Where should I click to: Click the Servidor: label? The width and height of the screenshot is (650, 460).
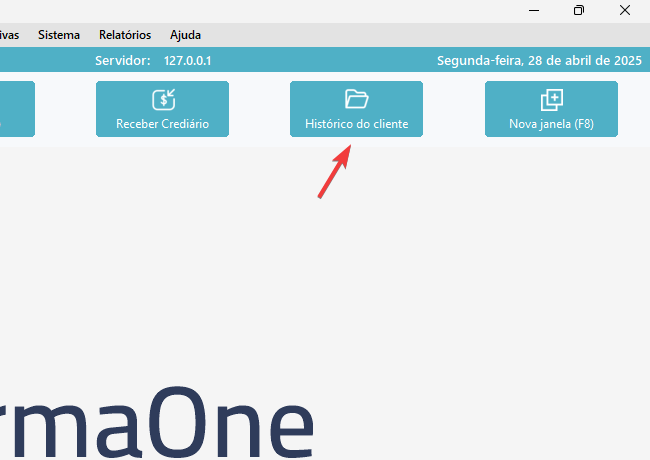(x=123, y=61)
